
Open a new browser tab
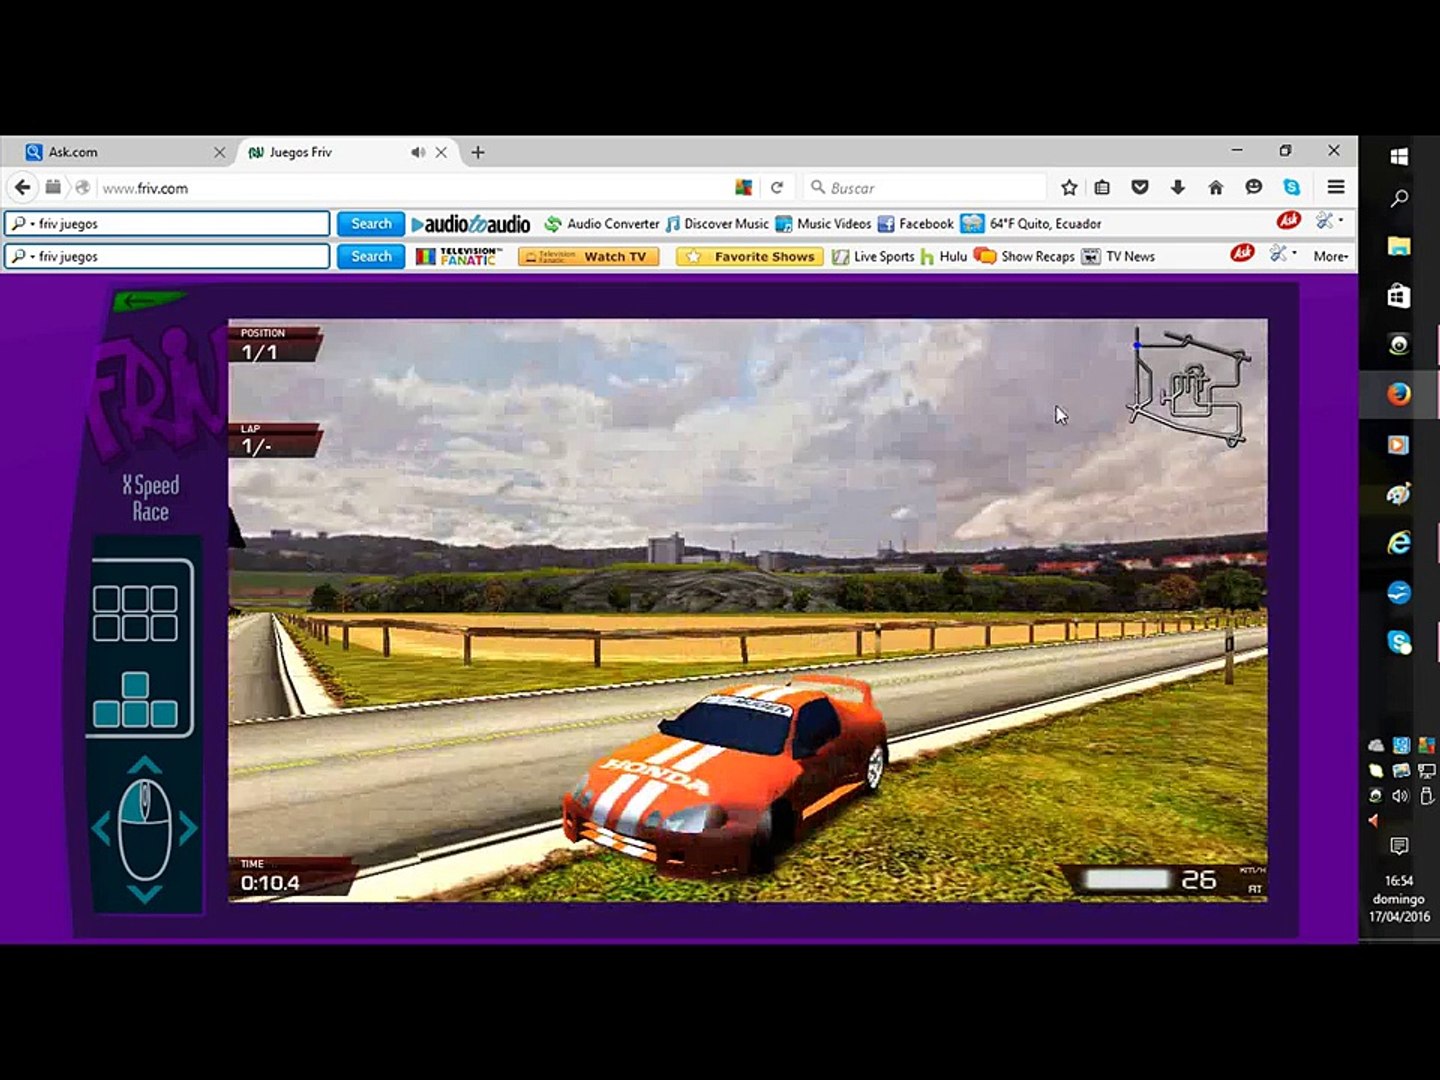(x=478, y=152)
